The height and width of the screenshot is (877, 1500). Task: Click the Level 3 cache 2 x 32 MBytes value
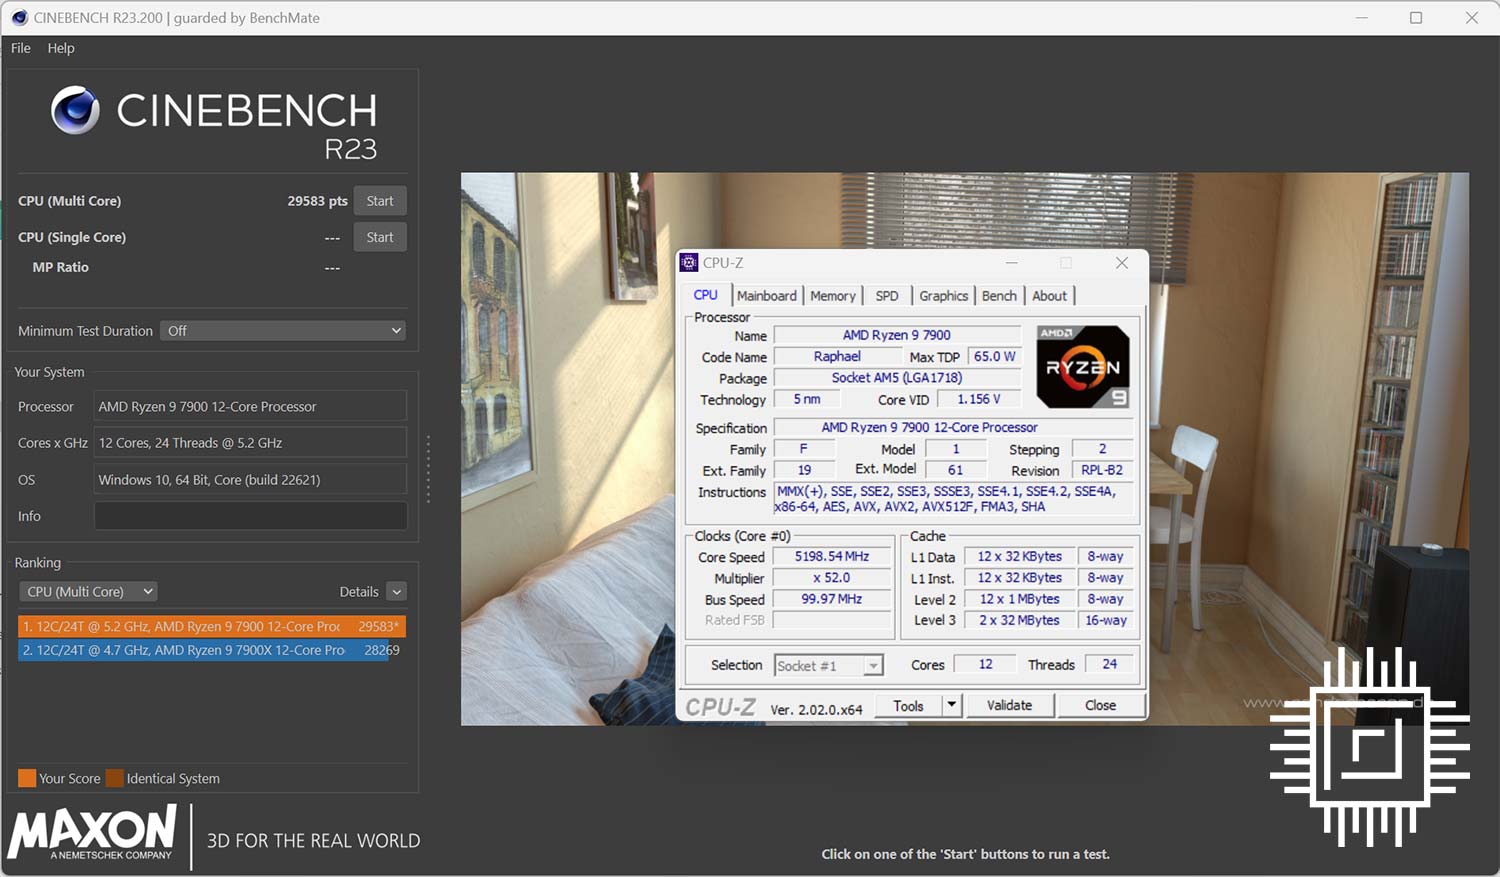[x=1019, y=620]
